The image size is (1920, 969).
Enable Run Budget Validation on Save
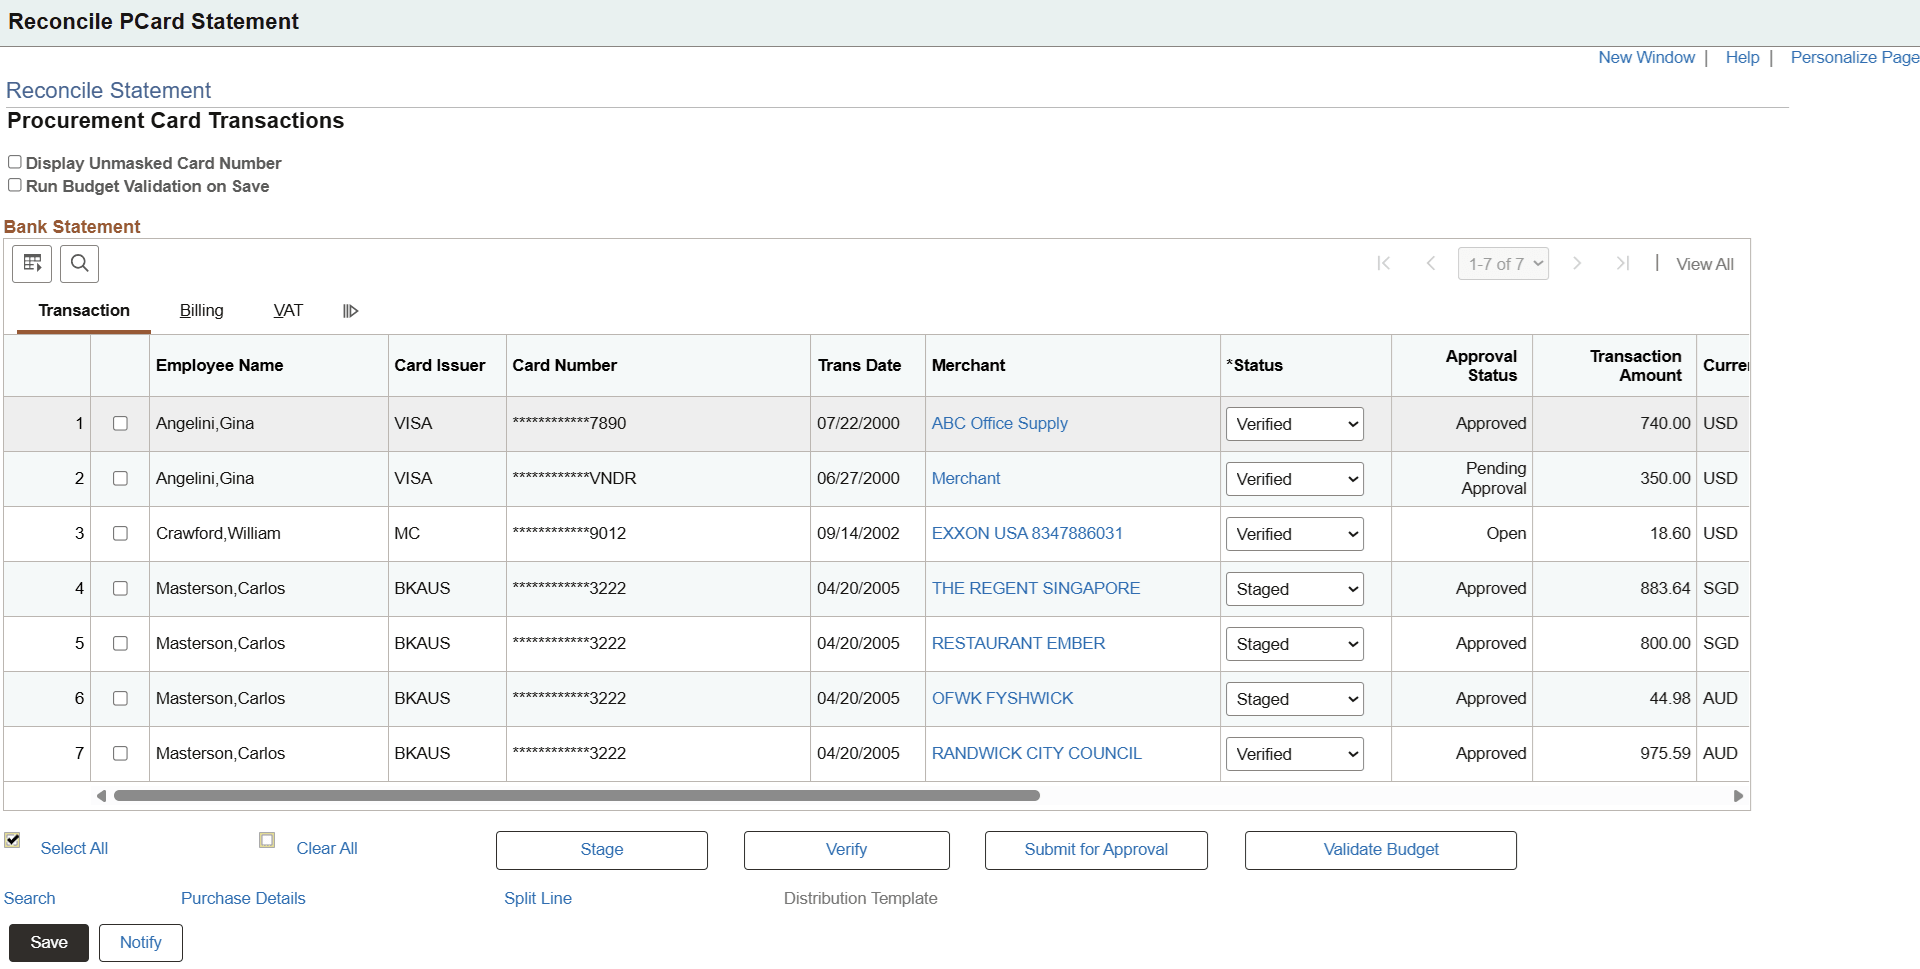[x=14, y=185]
